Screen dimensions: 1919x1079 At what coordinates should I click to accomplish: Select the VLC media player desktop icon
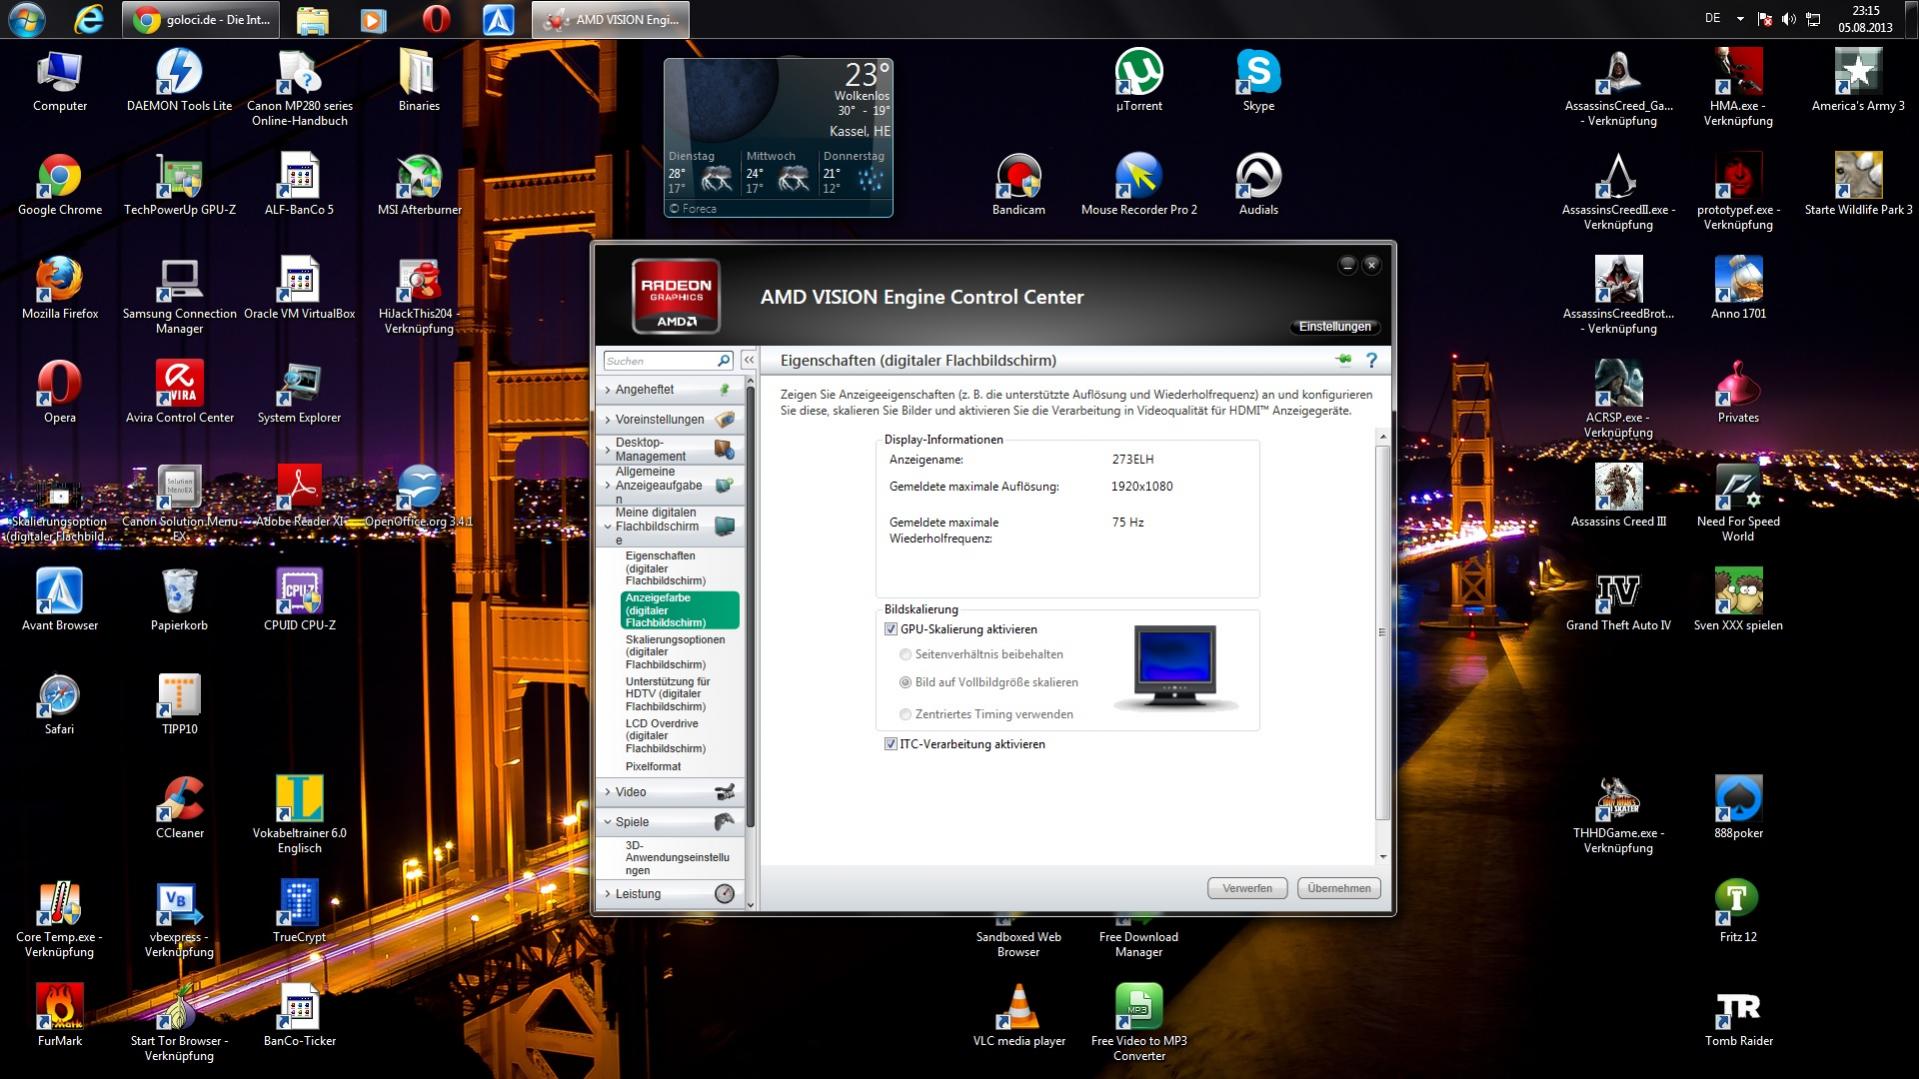pyautogui.click(x=1019, y=1017)
